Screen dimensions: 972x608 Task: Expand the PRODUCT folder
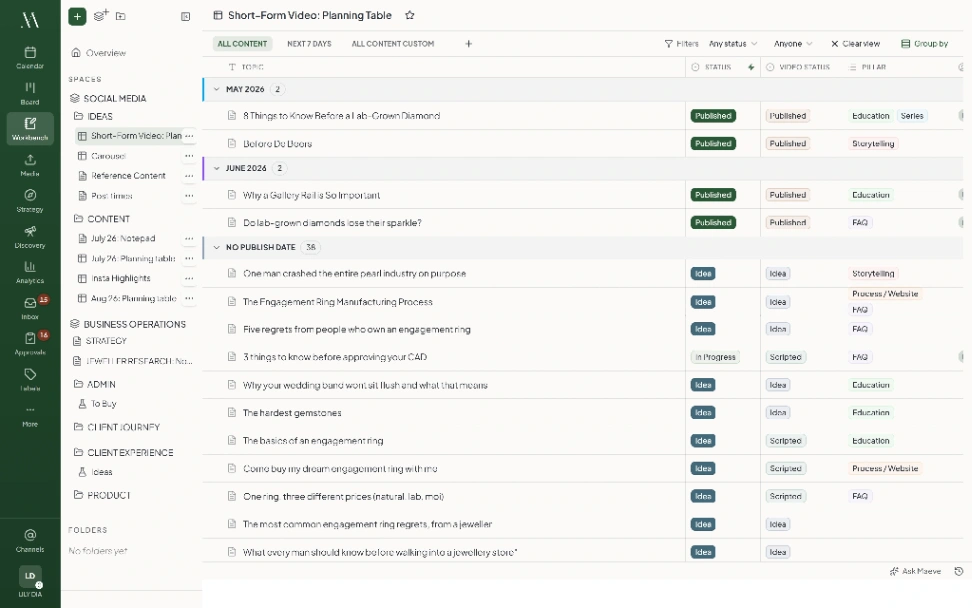coord(102,495)
